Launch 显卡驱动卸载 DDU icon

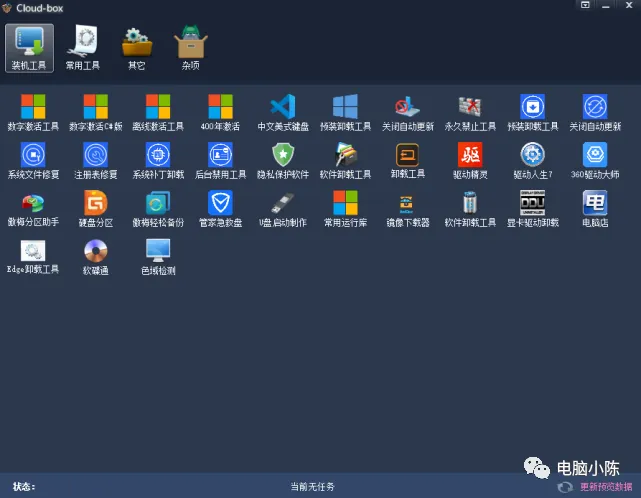pos(533,209)
